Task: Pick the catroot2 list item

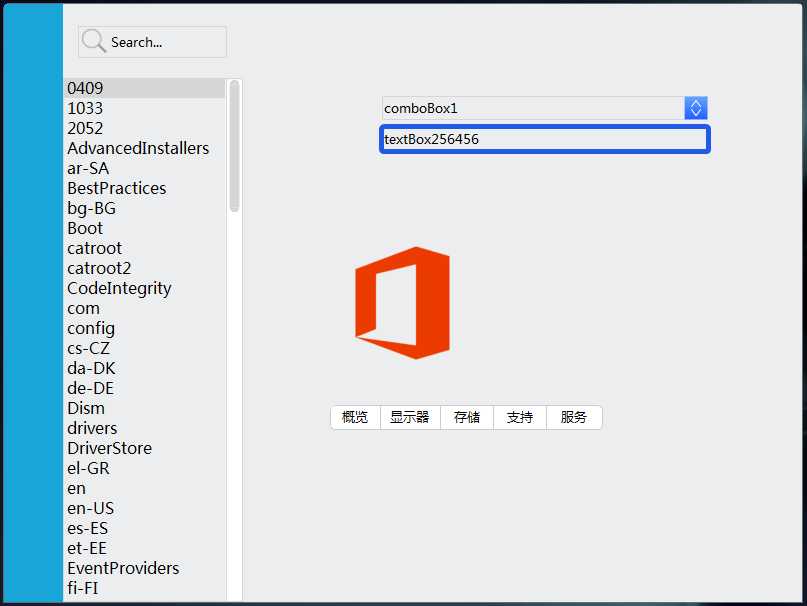Action: (145, 268)
